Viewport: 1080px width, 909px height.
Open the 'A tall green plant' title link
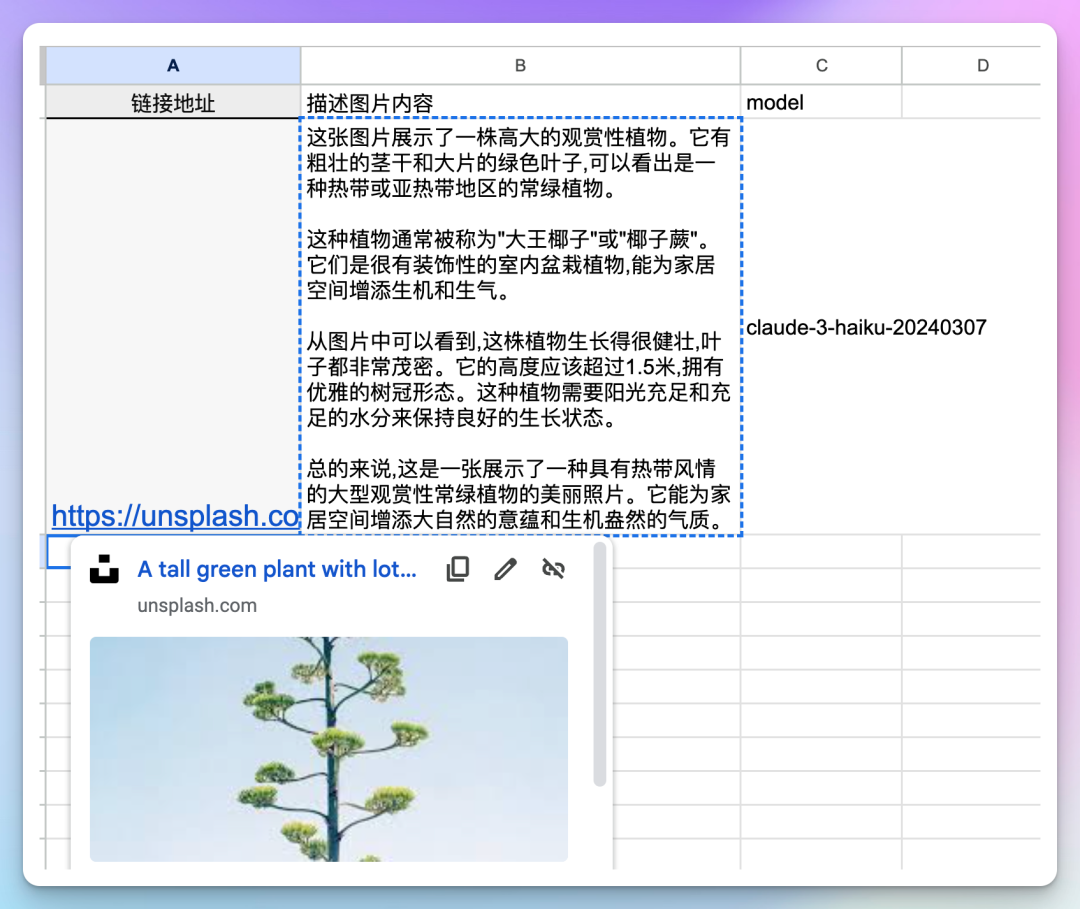pos(277,569)
